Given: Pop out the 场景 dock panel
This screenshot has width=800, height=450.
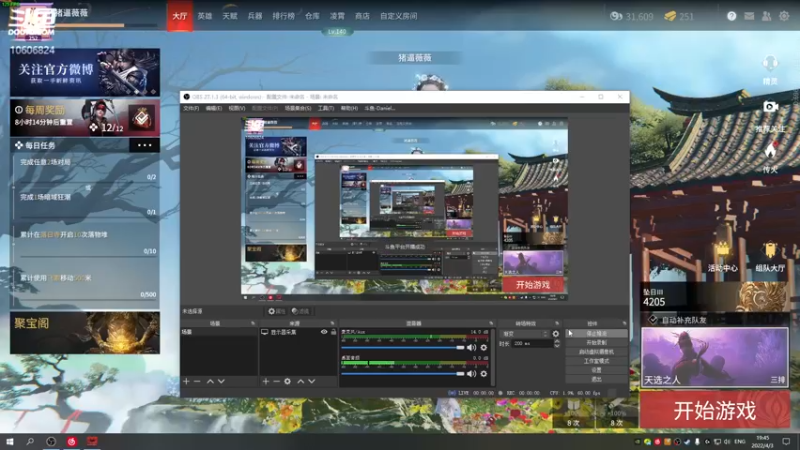Looking at the screenshot, I should point(253,323).
